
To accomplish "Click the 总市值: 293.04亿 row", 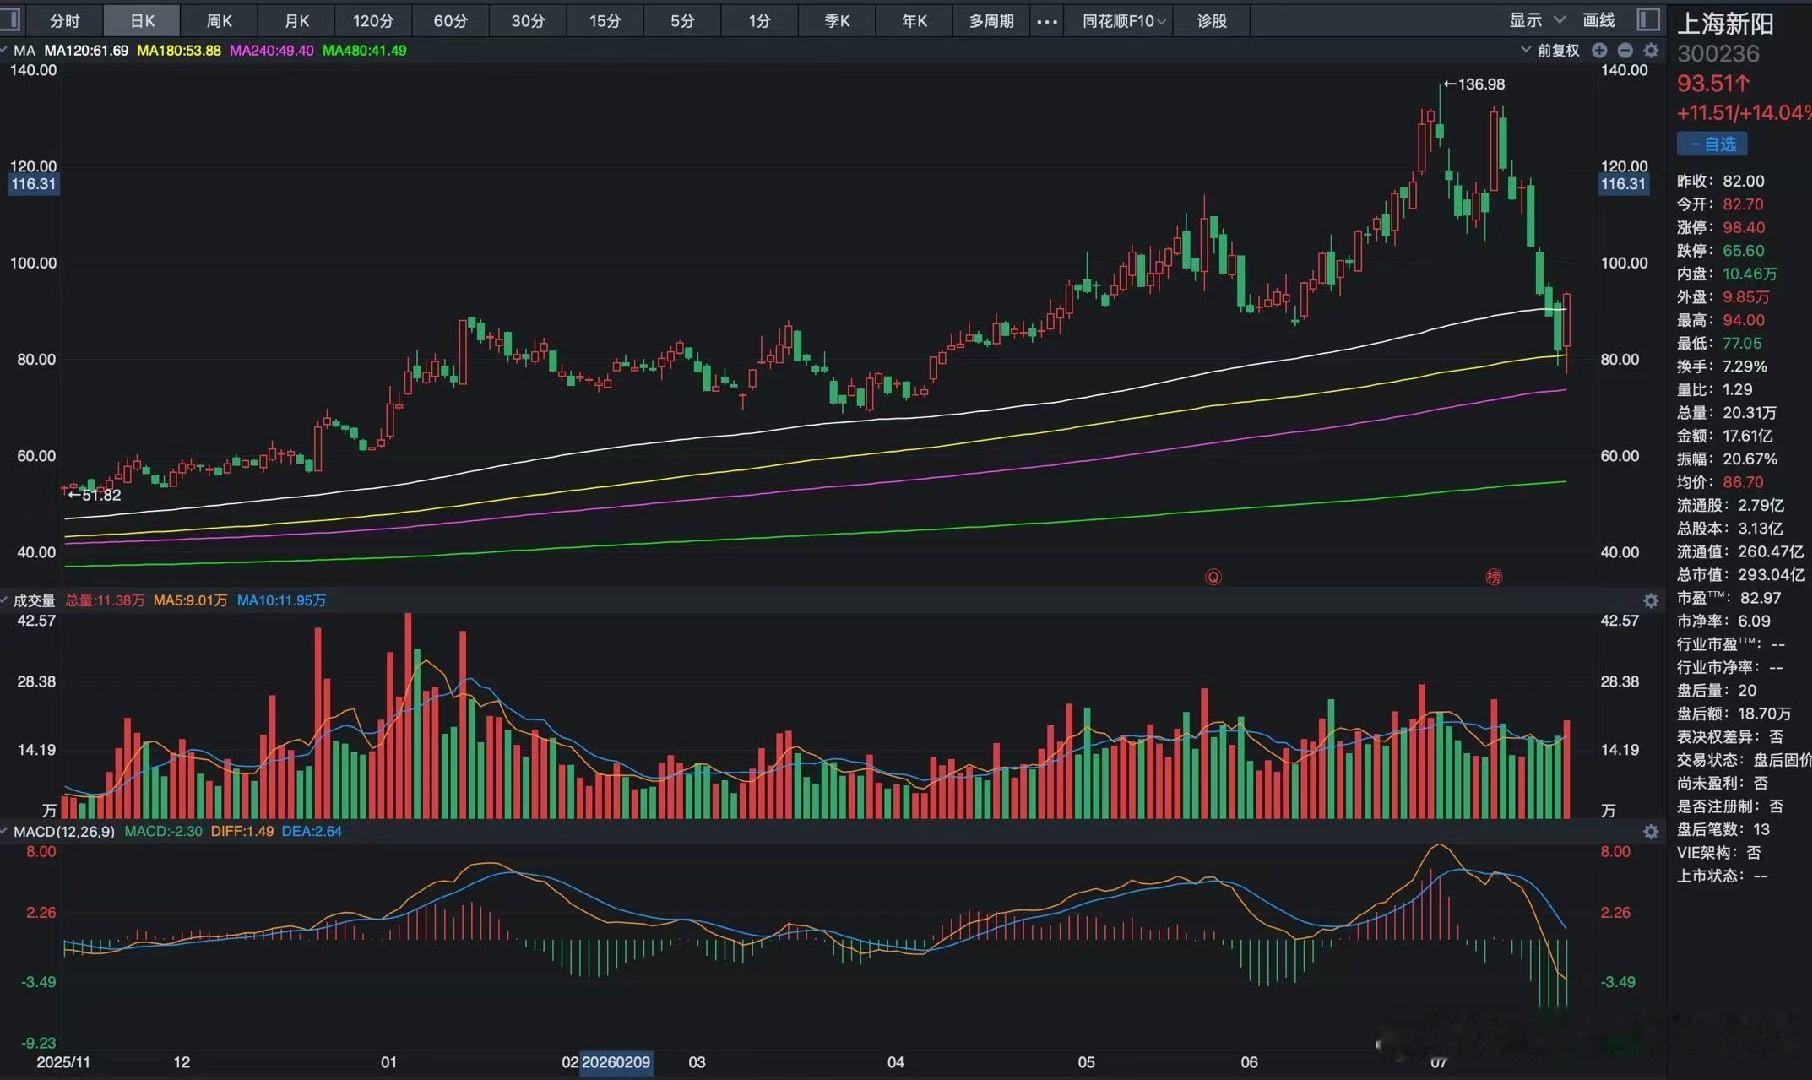I will tap(1743, 575).
